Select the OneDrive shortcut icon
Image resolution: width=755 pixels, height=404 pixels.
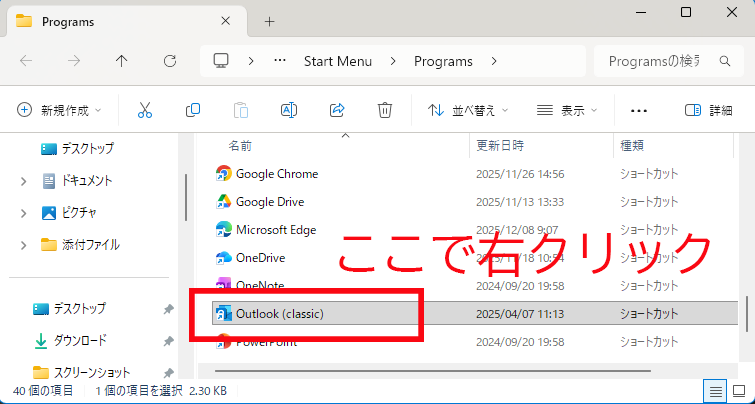[x=223, y=258]
